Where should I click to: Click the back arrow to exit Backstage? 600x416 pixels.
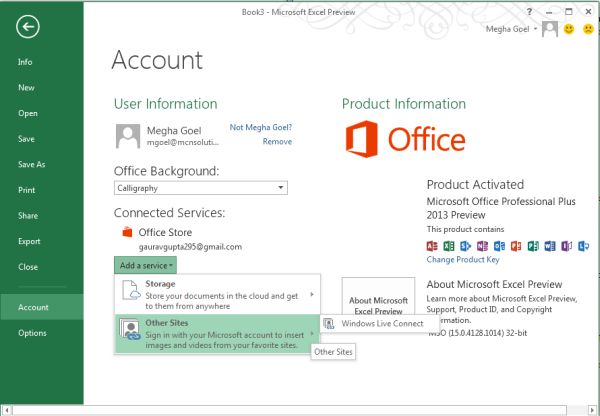coord(27,27)
